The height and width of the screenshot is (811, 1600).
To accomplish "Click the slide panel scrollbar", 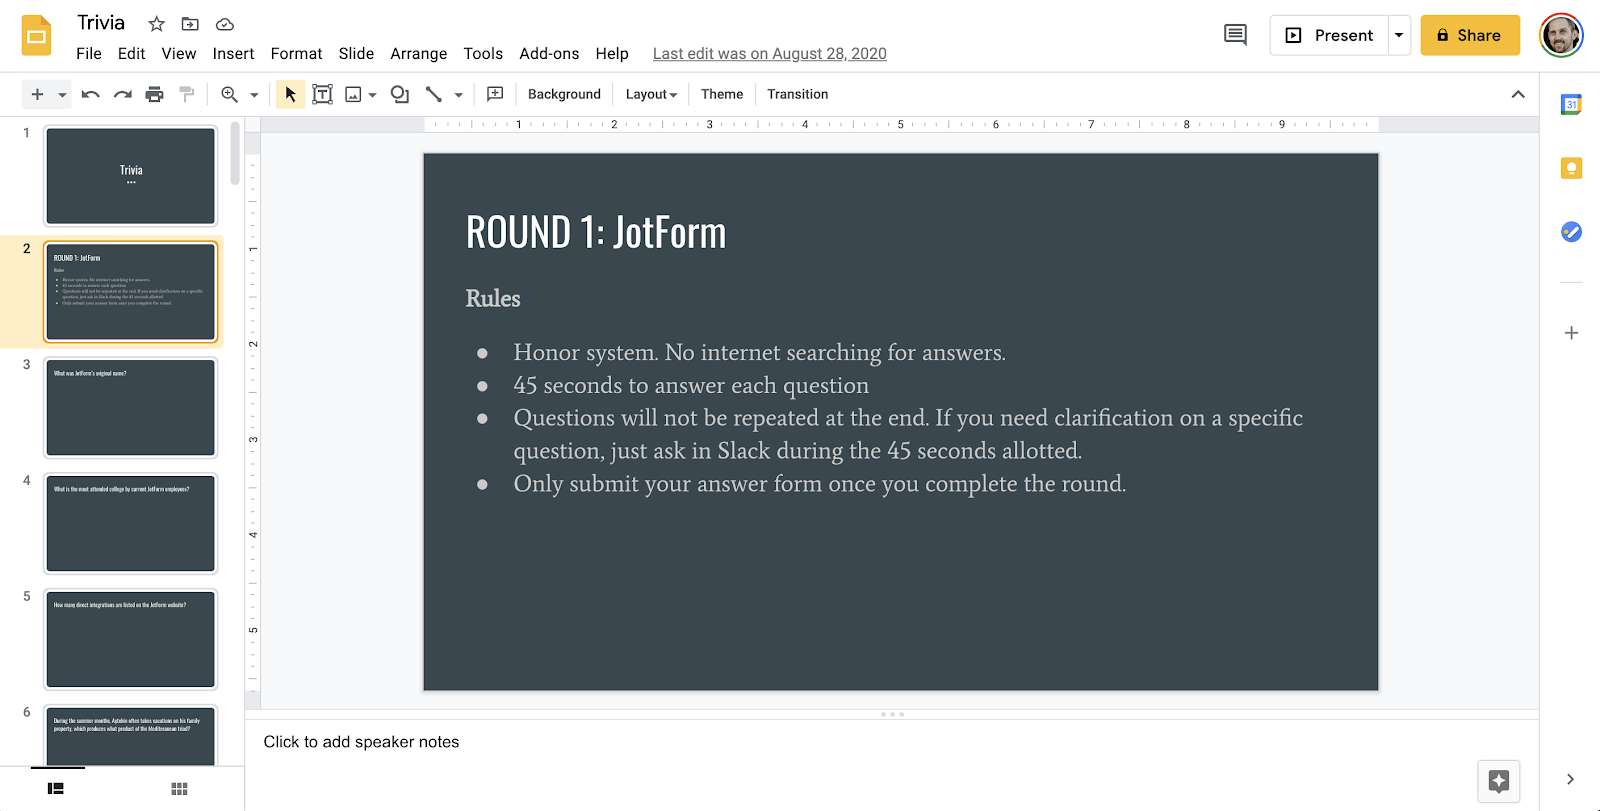I will pyautogui.click(x=235, y=154).
